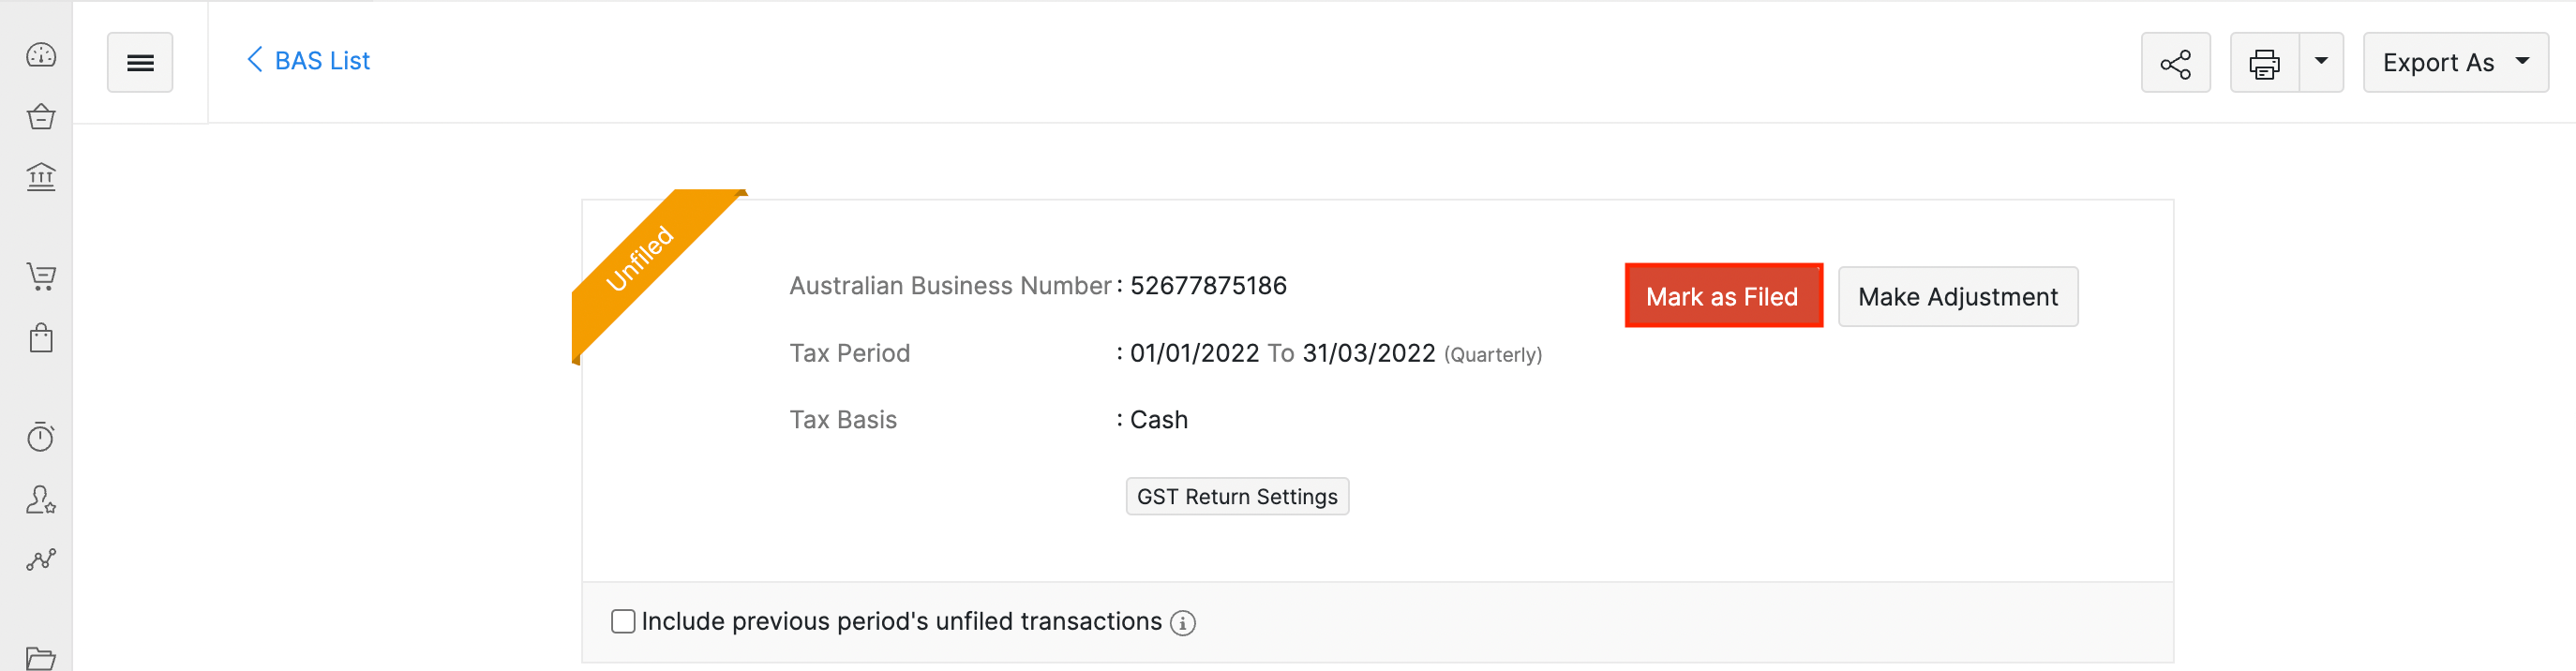
Task: Open Sales via the cart icon
Action: coord(40,277)
